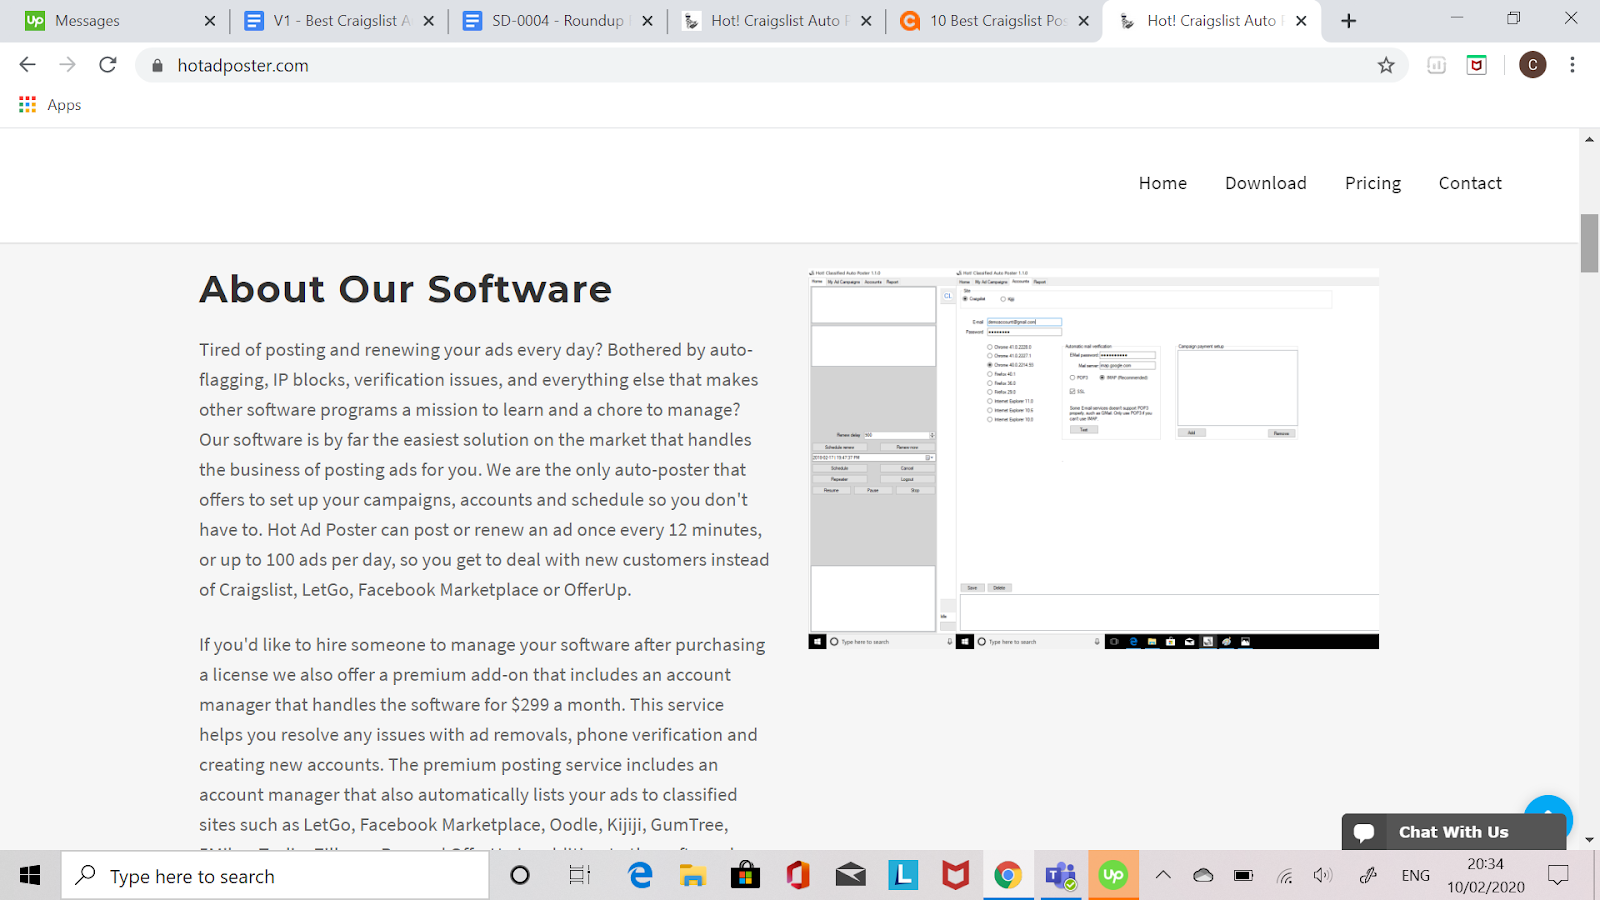The width and height of the screenshot is (1600, 900).
Task: Open the Apps bookmarks shortcut
Action: tap(50, 105)
